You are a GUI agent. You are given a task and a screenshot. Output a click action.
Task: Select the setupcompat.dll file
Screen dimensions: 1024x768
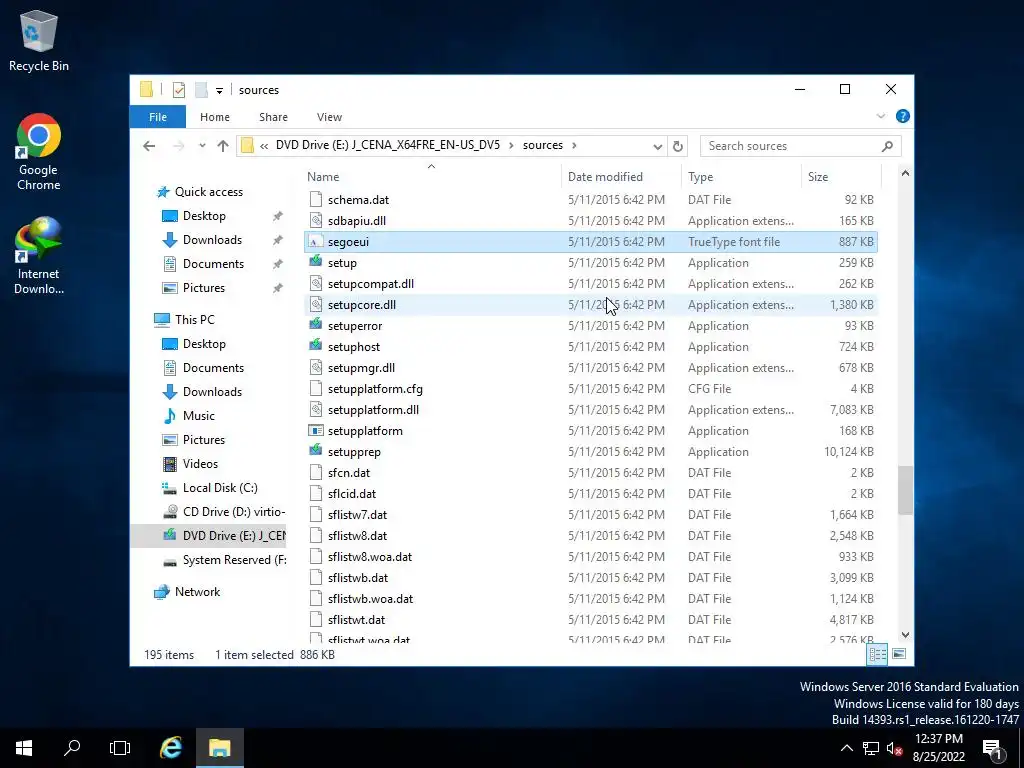370,284
